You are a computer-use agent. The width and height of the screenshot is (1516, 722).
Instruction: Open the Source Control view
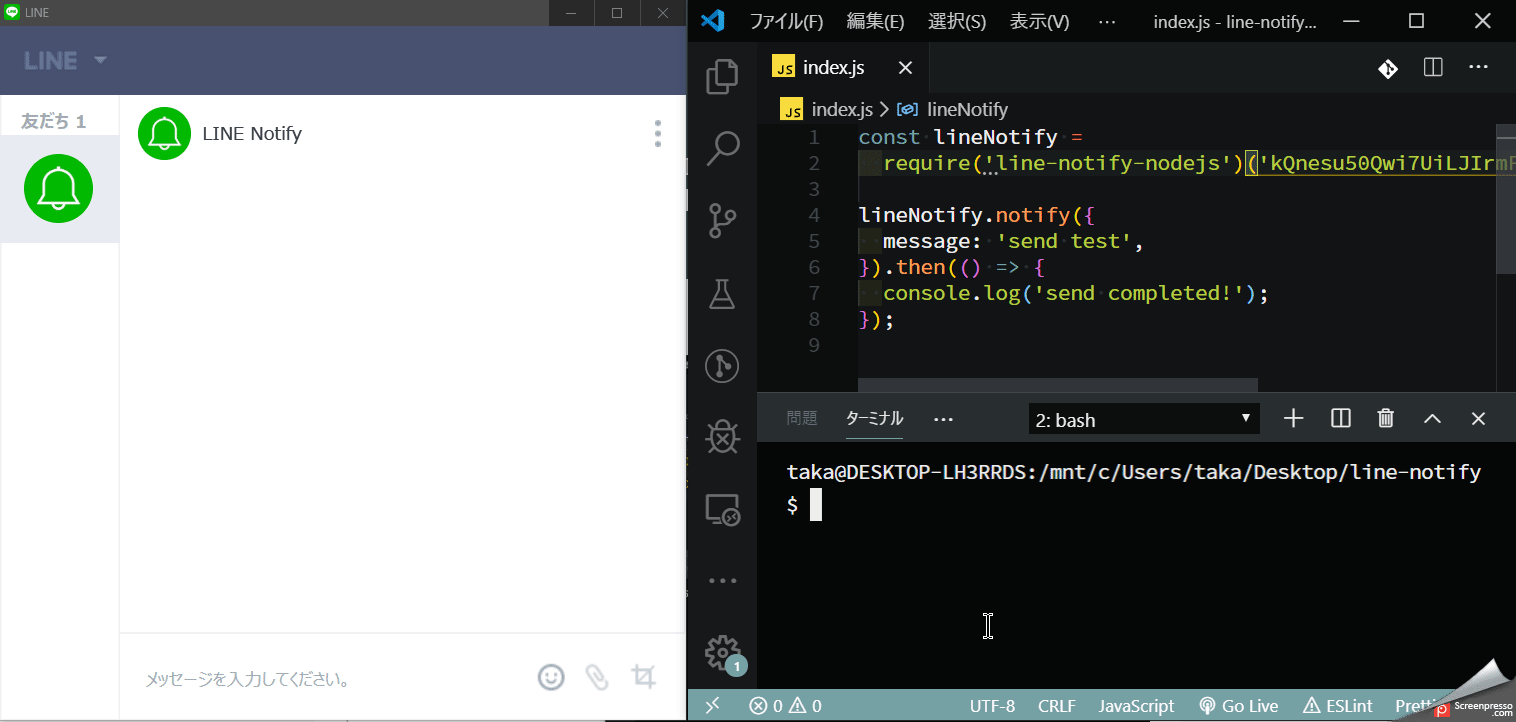(722, 220)
